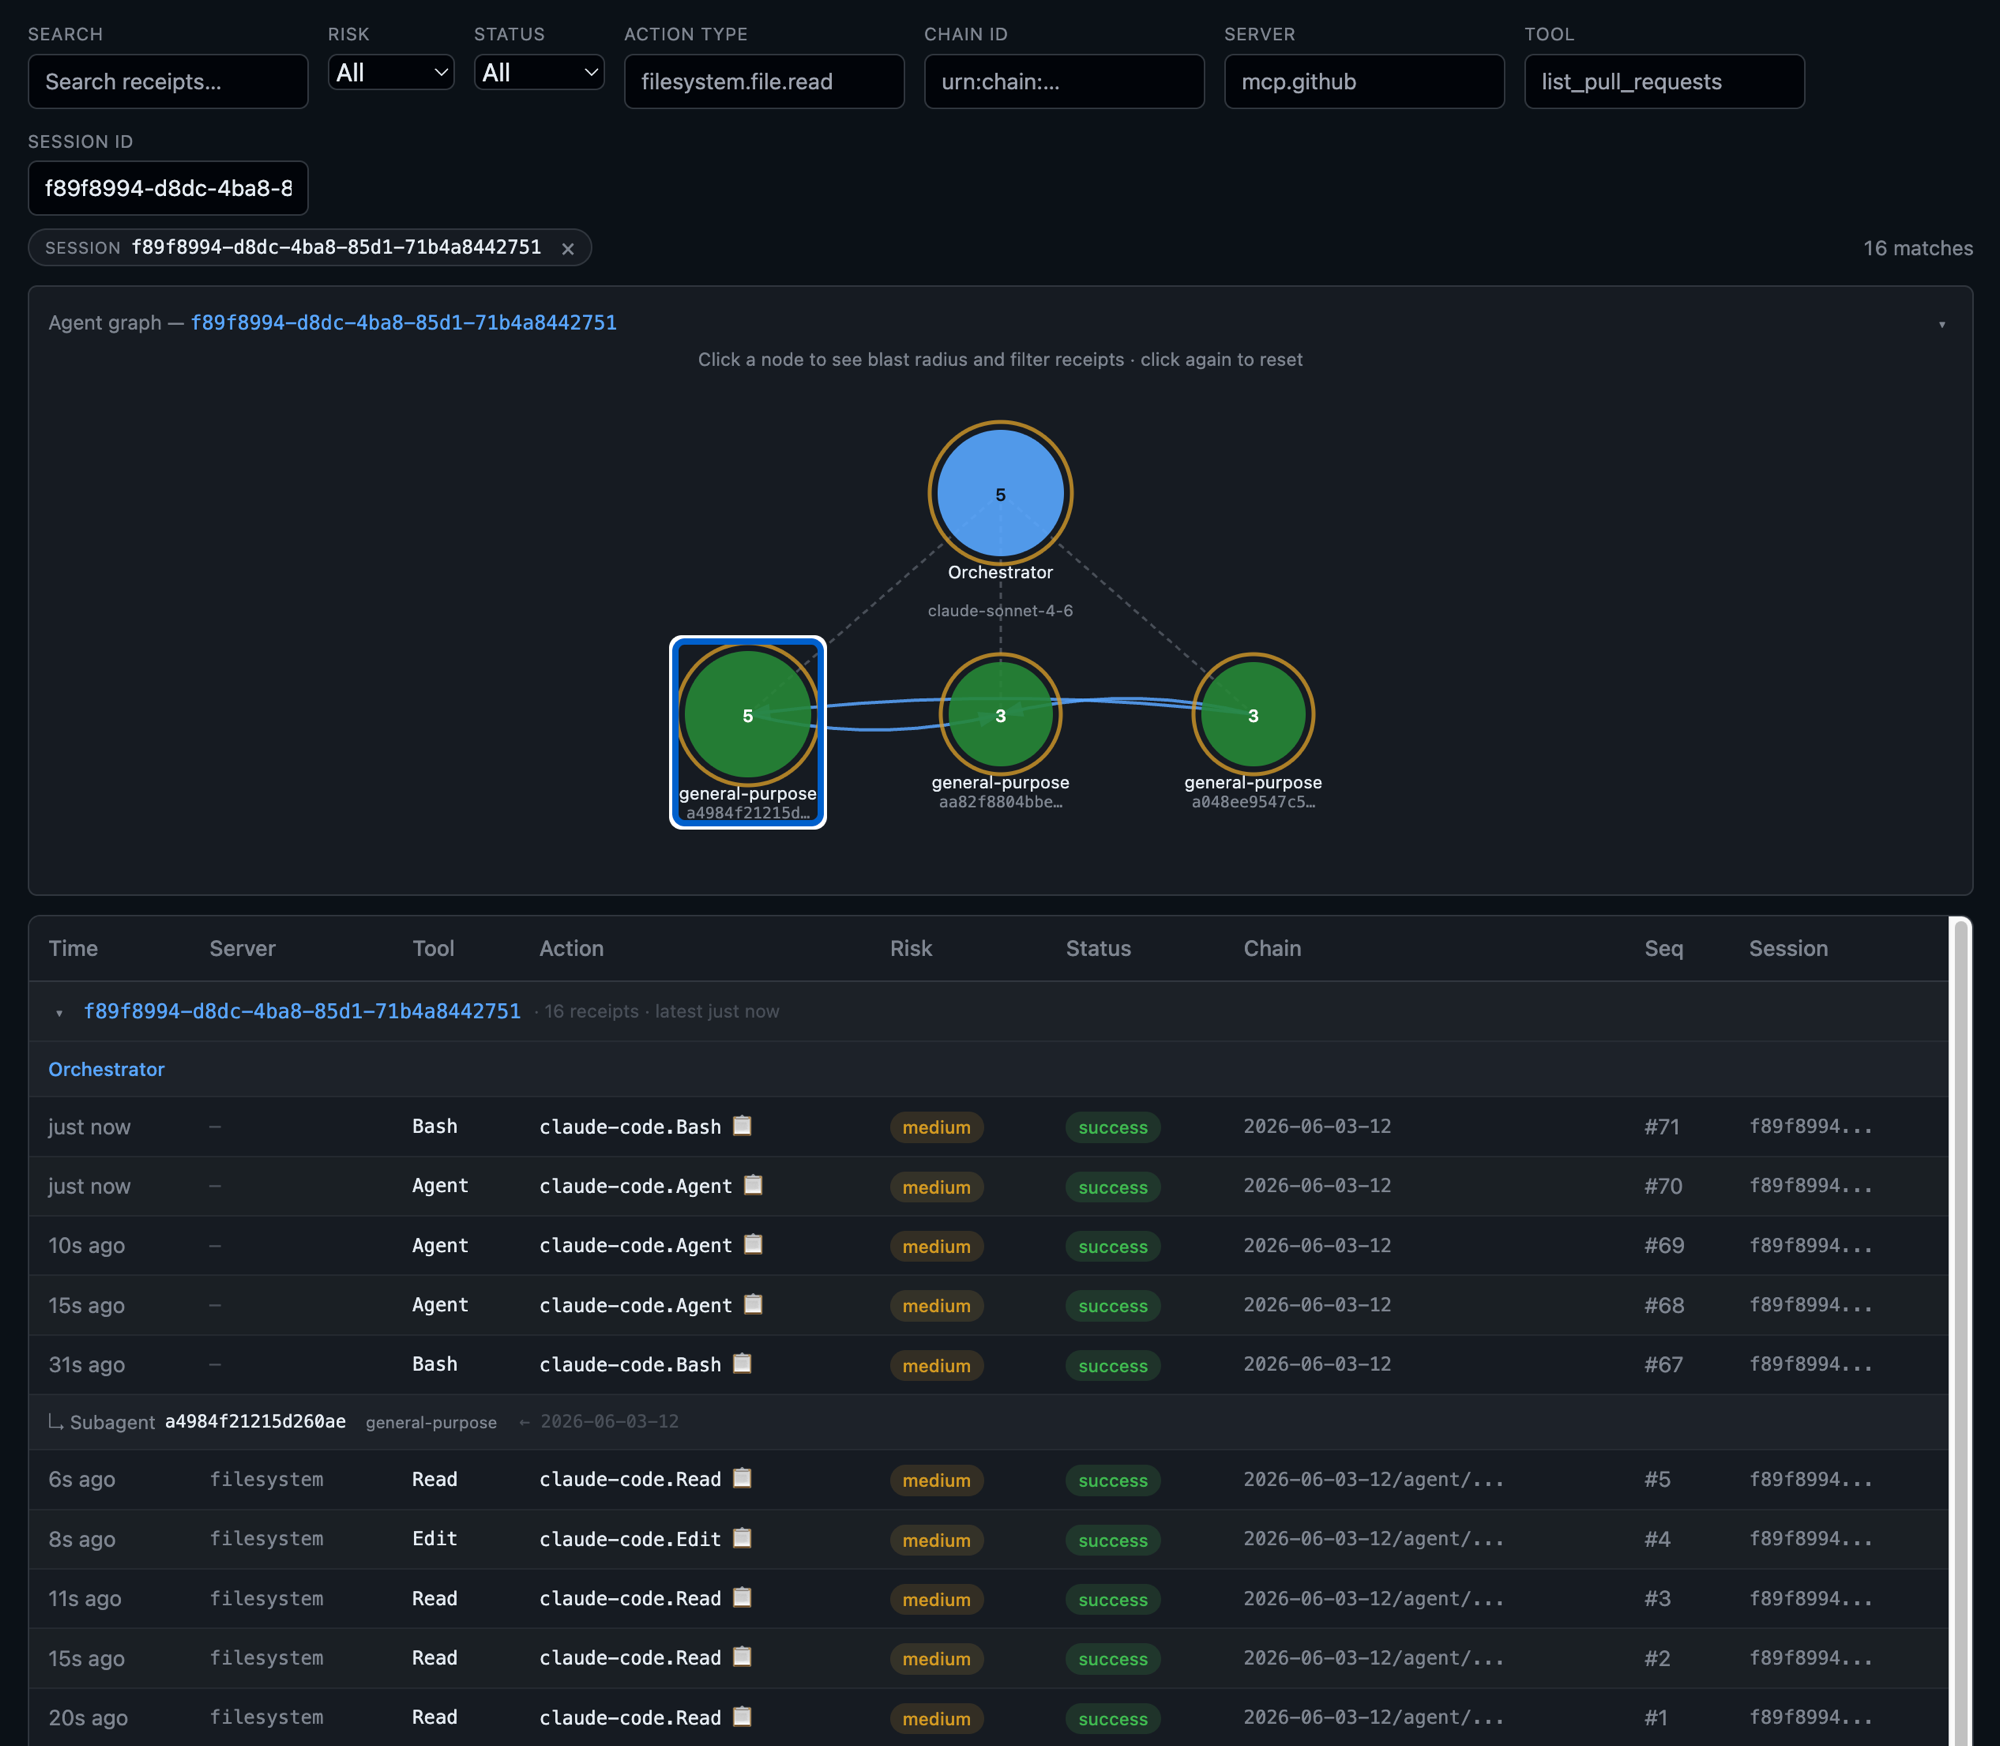This screenshot has width=2000, height=1746.
Task: Sort by Chain column header
Action: [1272, 948]
